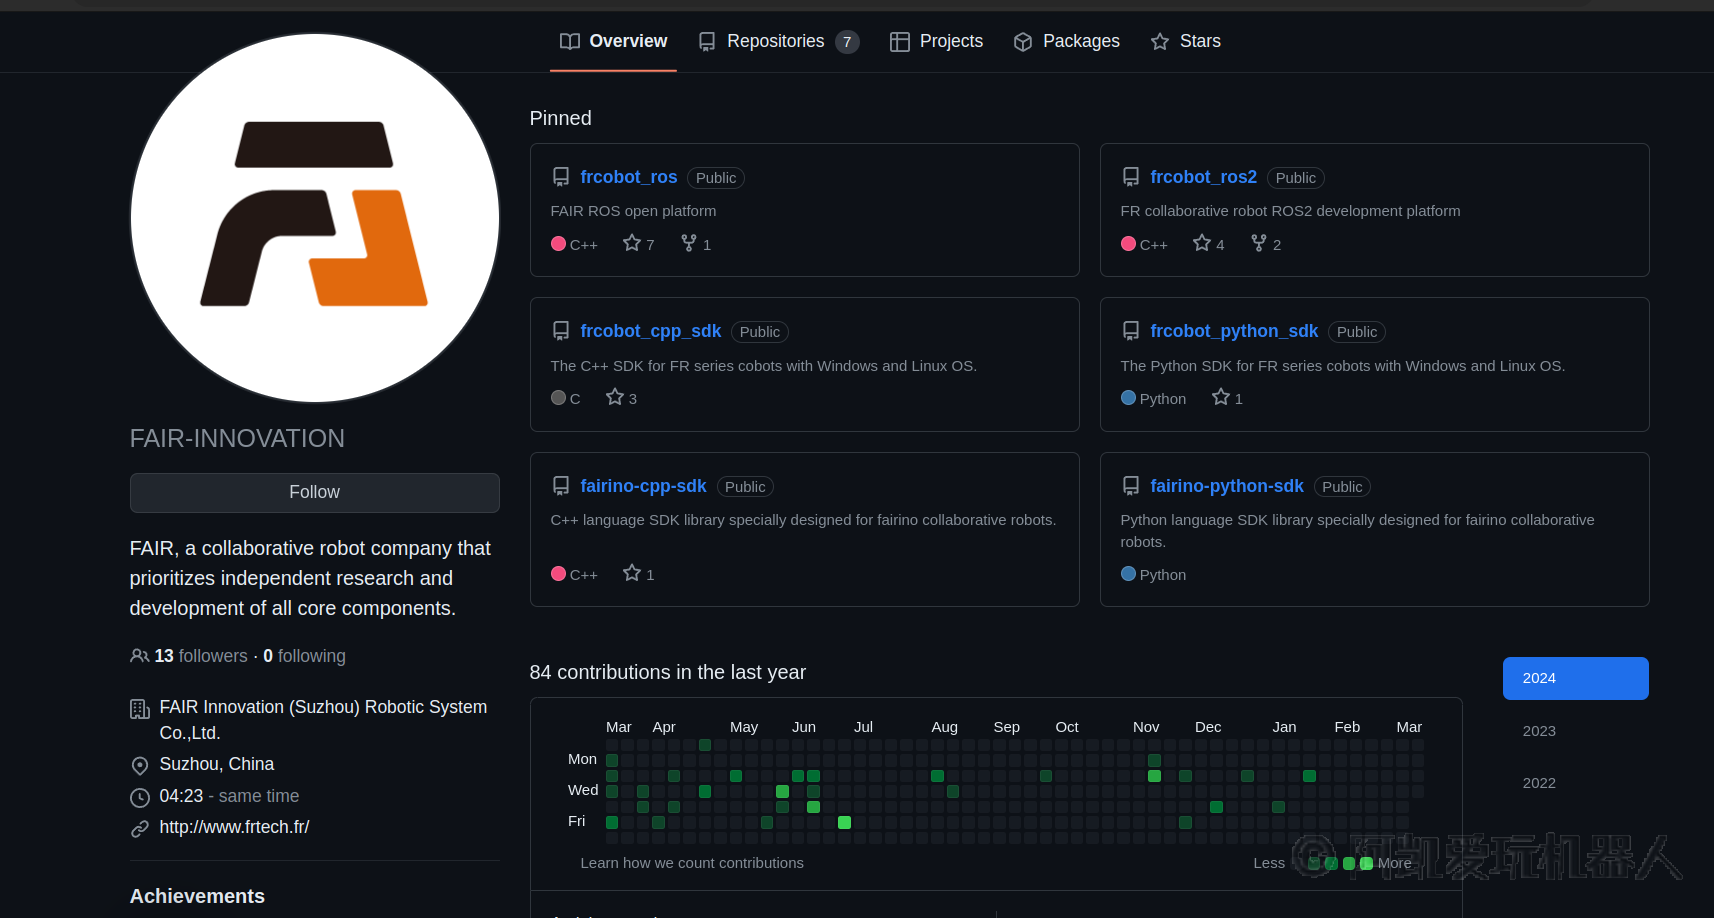The image size is (1714, 918).
Task: Open the Repositories tab
Action: pyautogui.click(x=777, y=41)
